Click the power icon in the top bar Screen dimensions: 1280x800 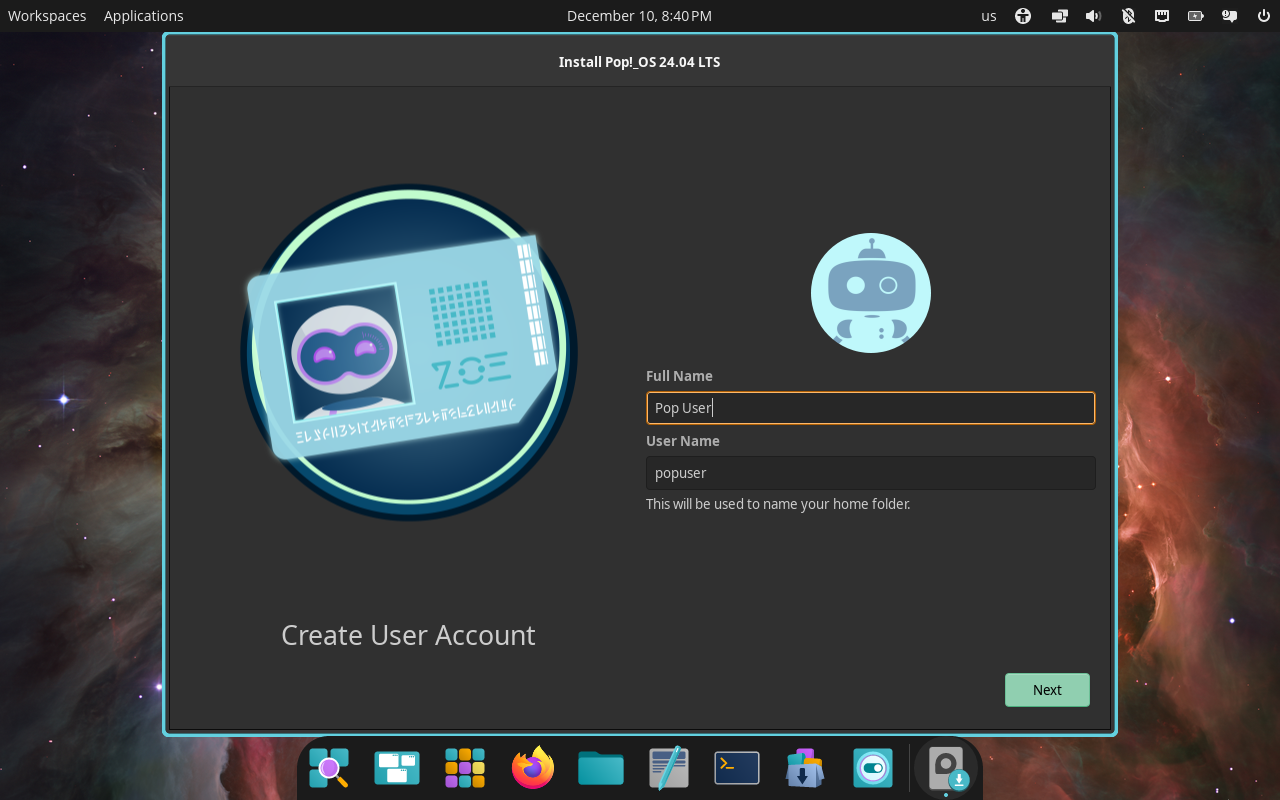point(1263,15)
